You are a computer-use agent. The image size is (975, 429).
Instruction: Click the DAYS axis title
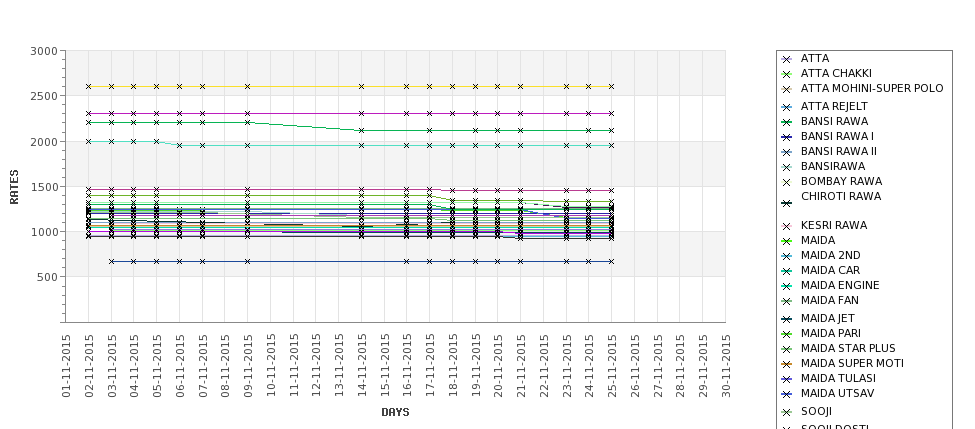pyautogui.click(x=395, y=412)
